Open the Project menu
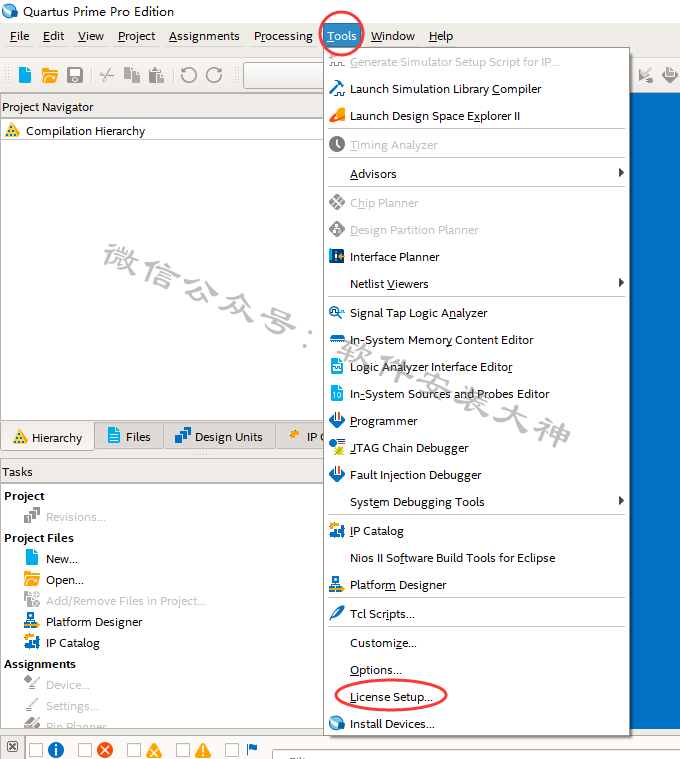The image size is (680, 759). point(136,36)
